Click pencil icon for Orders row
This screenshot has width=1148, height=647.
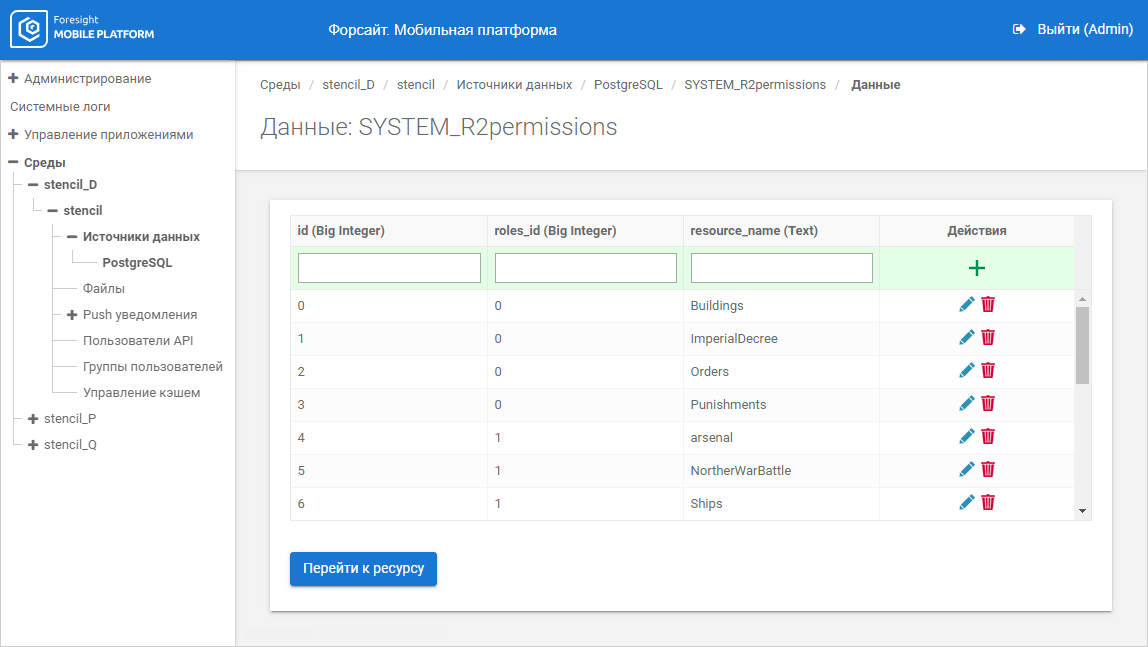click(x=966, y=371)
